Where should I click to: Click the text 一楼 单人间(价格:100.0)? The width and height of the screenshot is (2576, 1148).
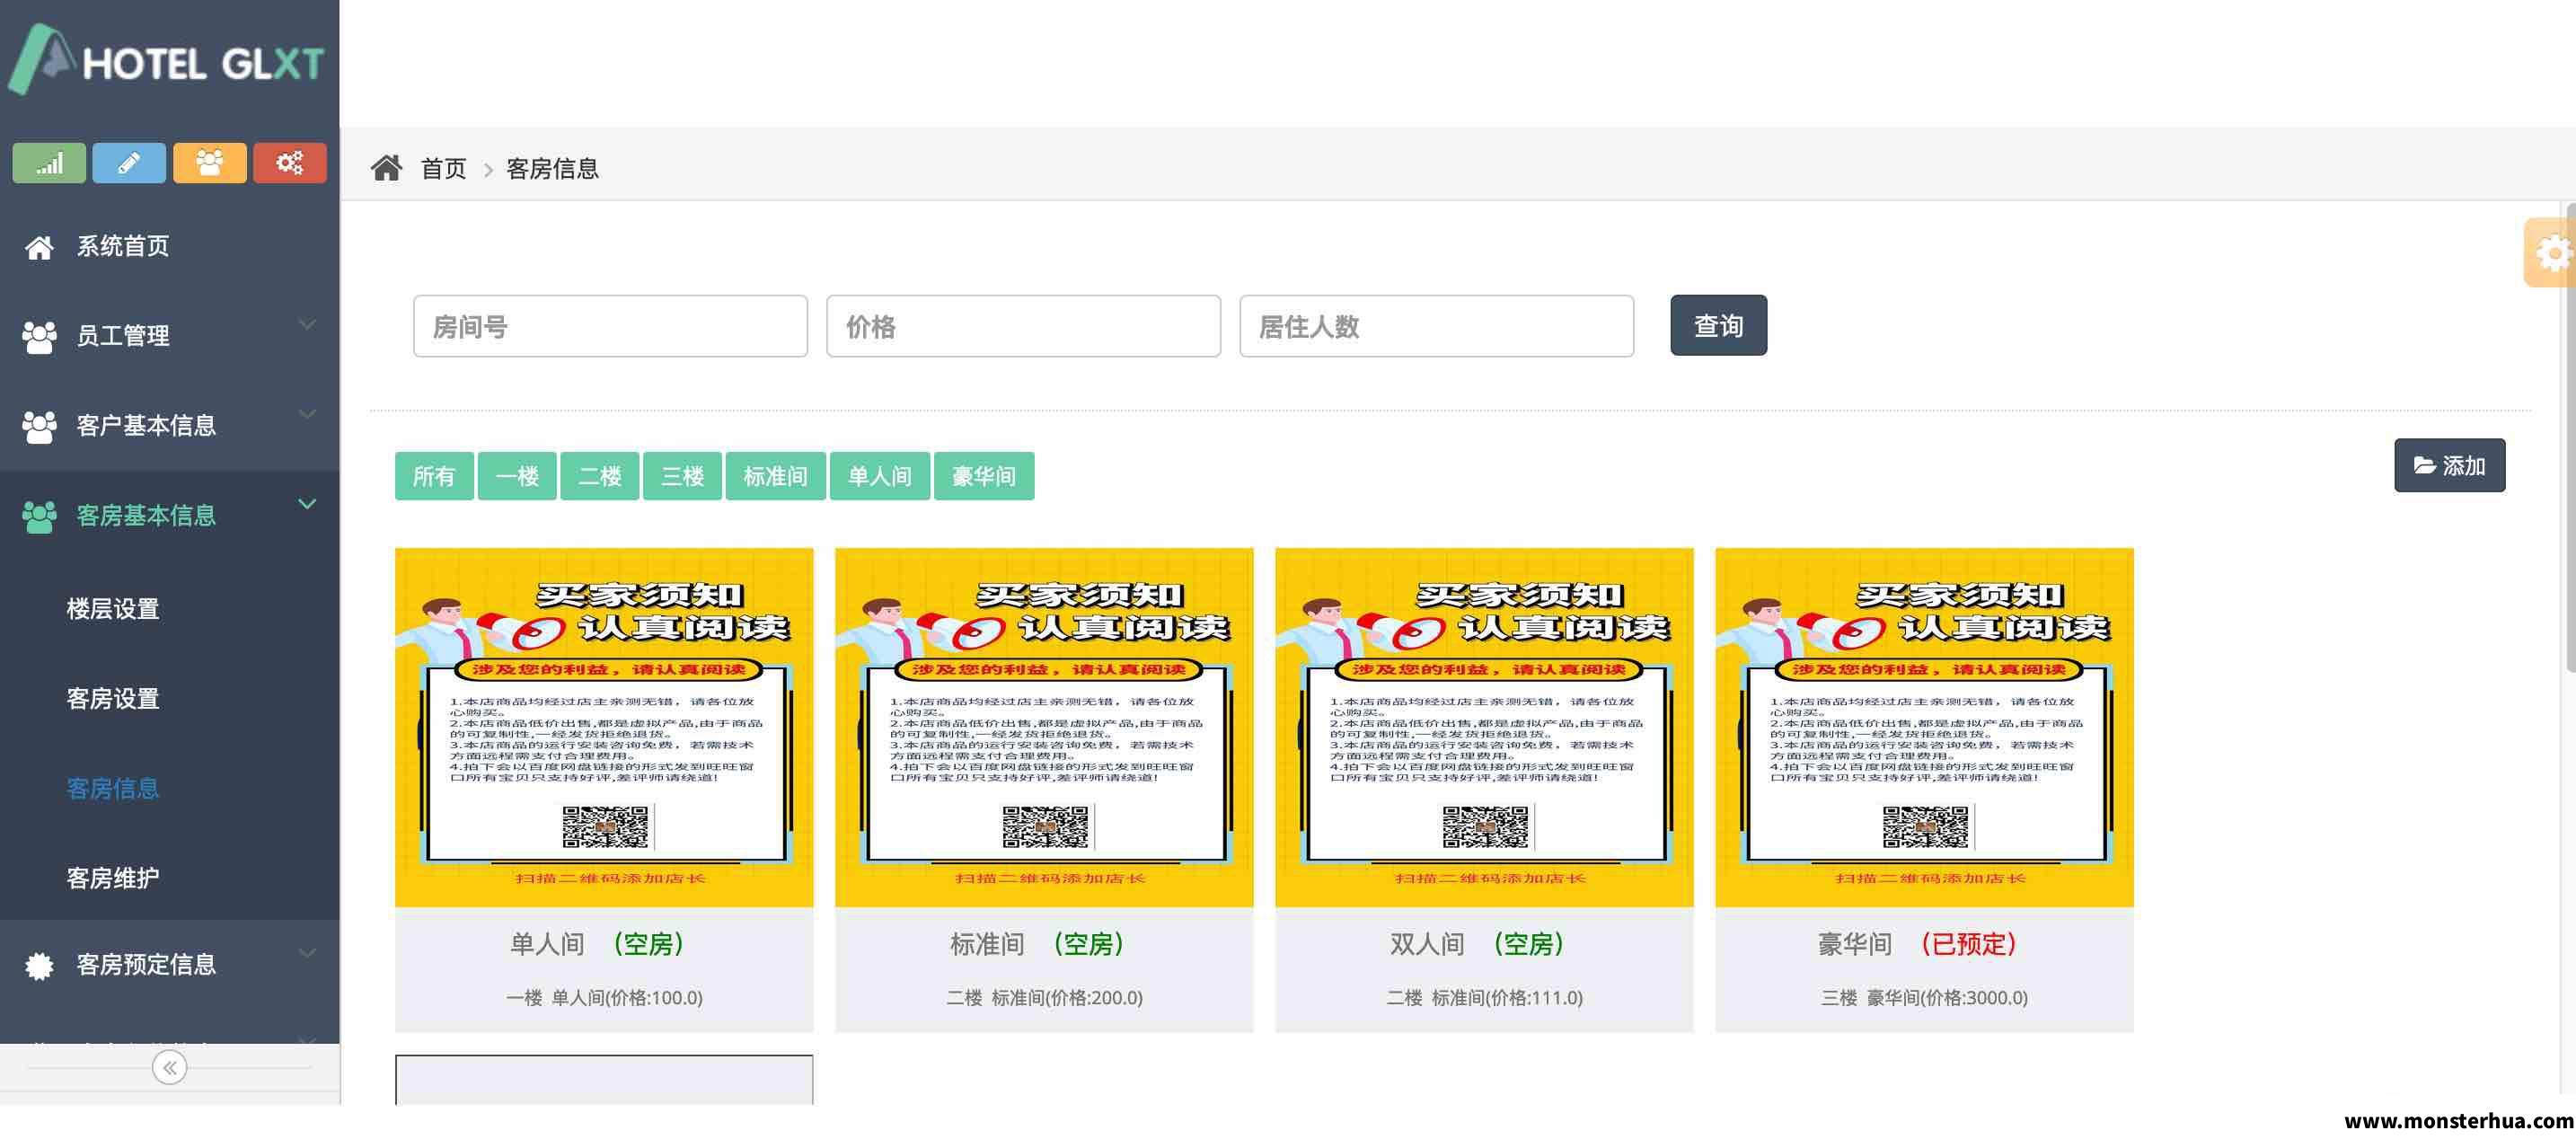click(x=604, y=998)
